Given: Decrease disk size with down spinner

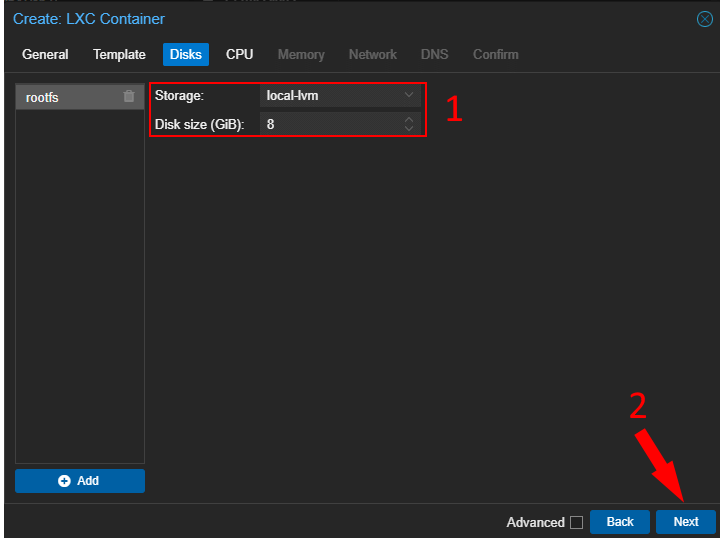Looking at the screenshot, I should click(x=408, y=129).
